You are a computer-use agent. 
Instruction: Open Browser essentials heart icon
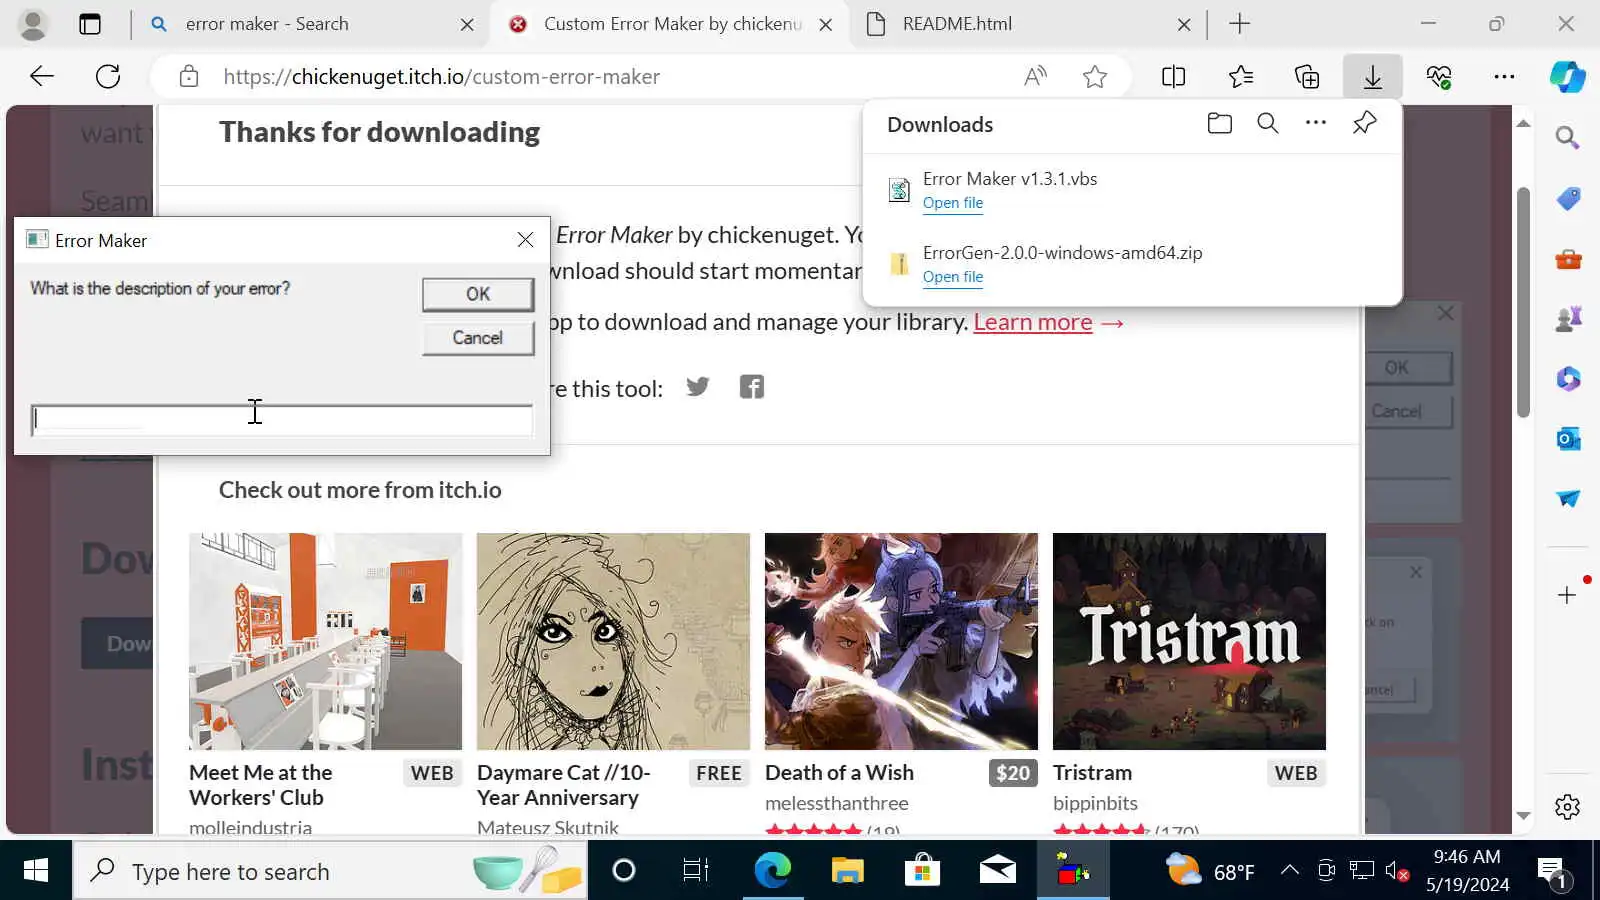pos(1439,76)
